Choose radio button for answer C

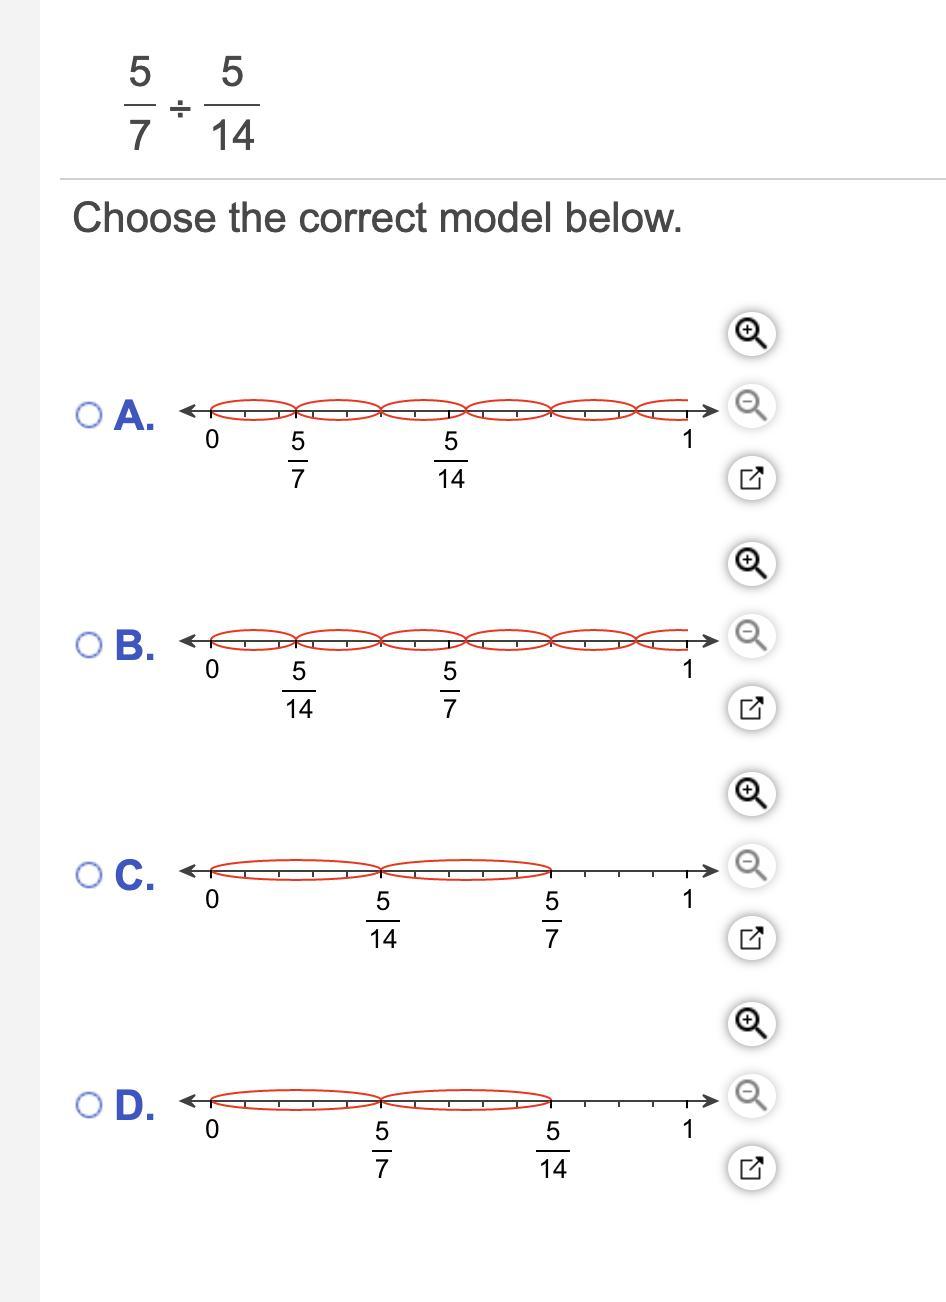tap(88, 875)
